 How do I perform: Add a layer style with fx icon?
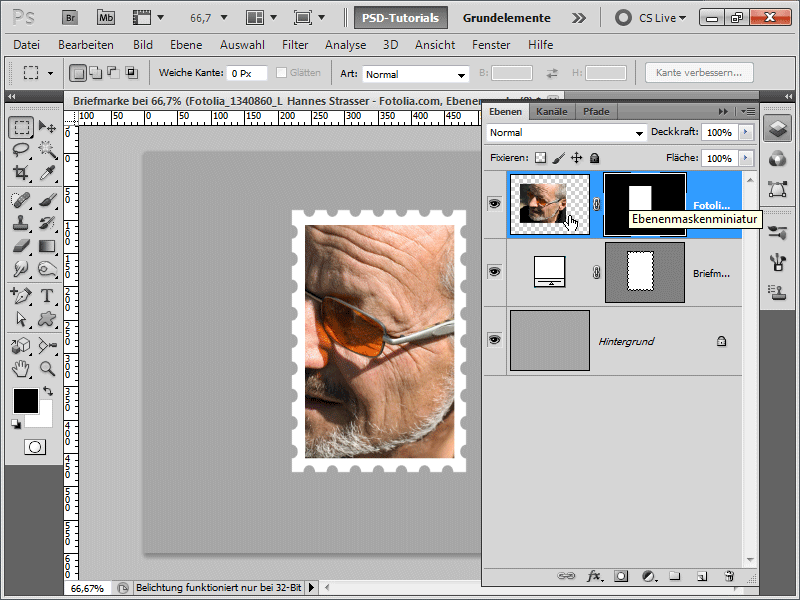click(594, 576)
